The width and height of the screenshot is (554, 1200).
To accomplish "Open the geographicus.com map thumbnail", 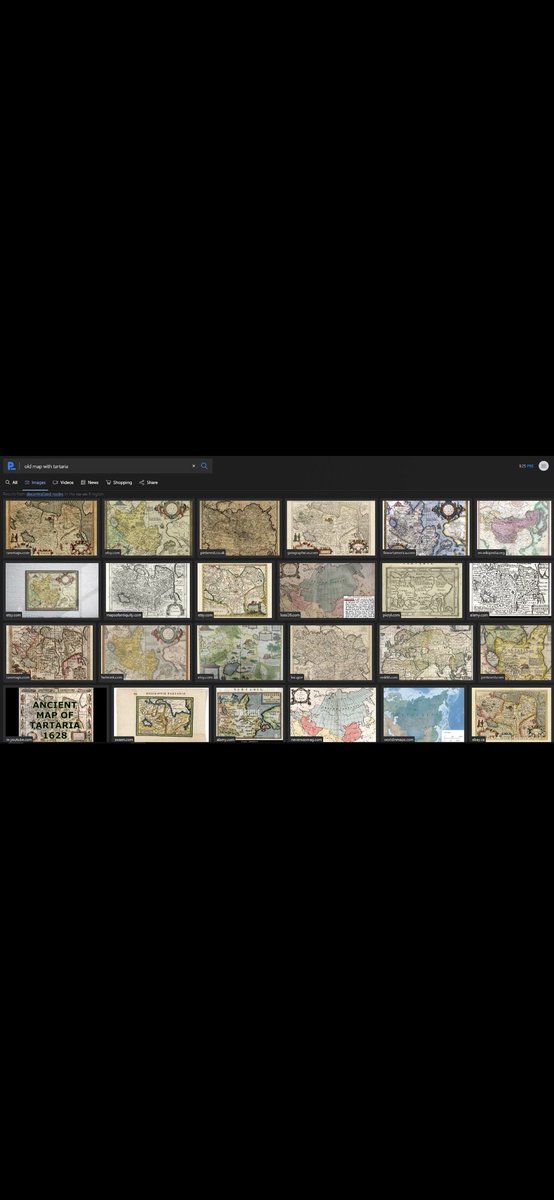I will pyautogui.click(x=330, y=527).
